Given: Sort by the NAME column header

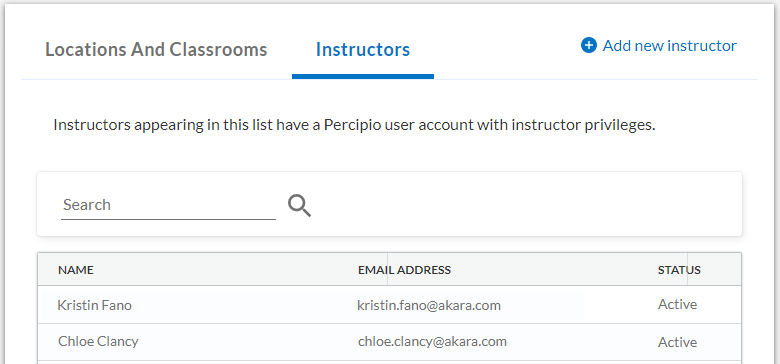Looking at the screenshot, I should coord(76,270).
